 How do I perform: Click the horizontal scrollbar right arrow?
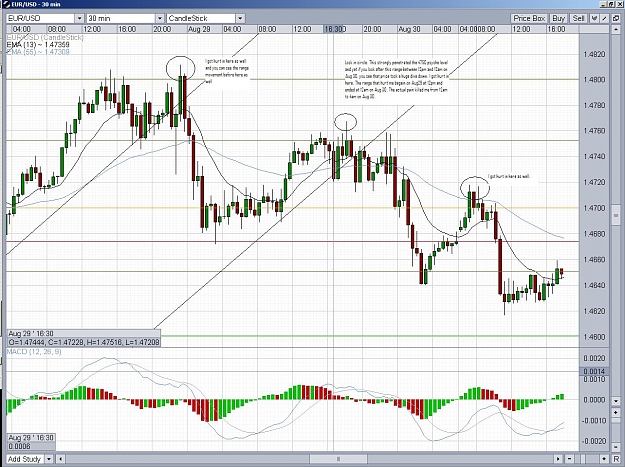[x=558, y=459]
